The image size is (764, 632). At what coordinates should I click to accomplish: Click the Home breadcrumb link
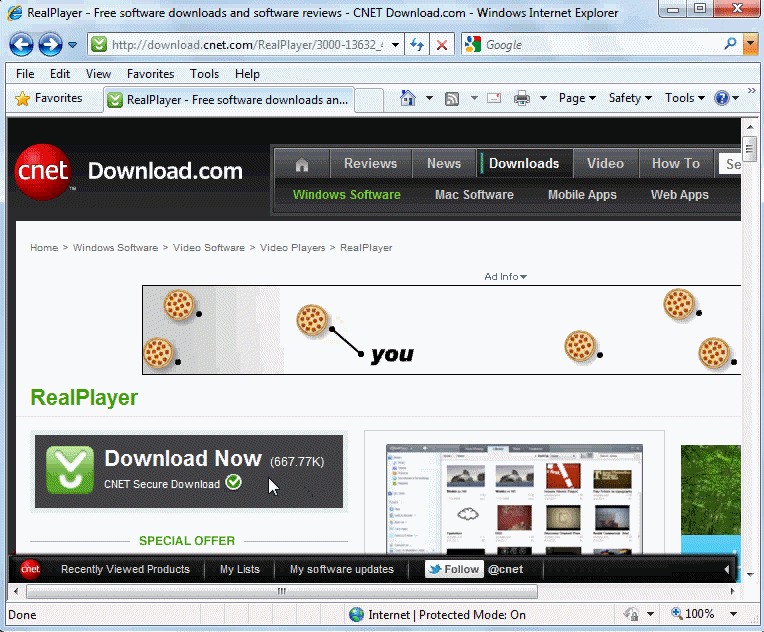pyautogui.click(x=44, y=248)
